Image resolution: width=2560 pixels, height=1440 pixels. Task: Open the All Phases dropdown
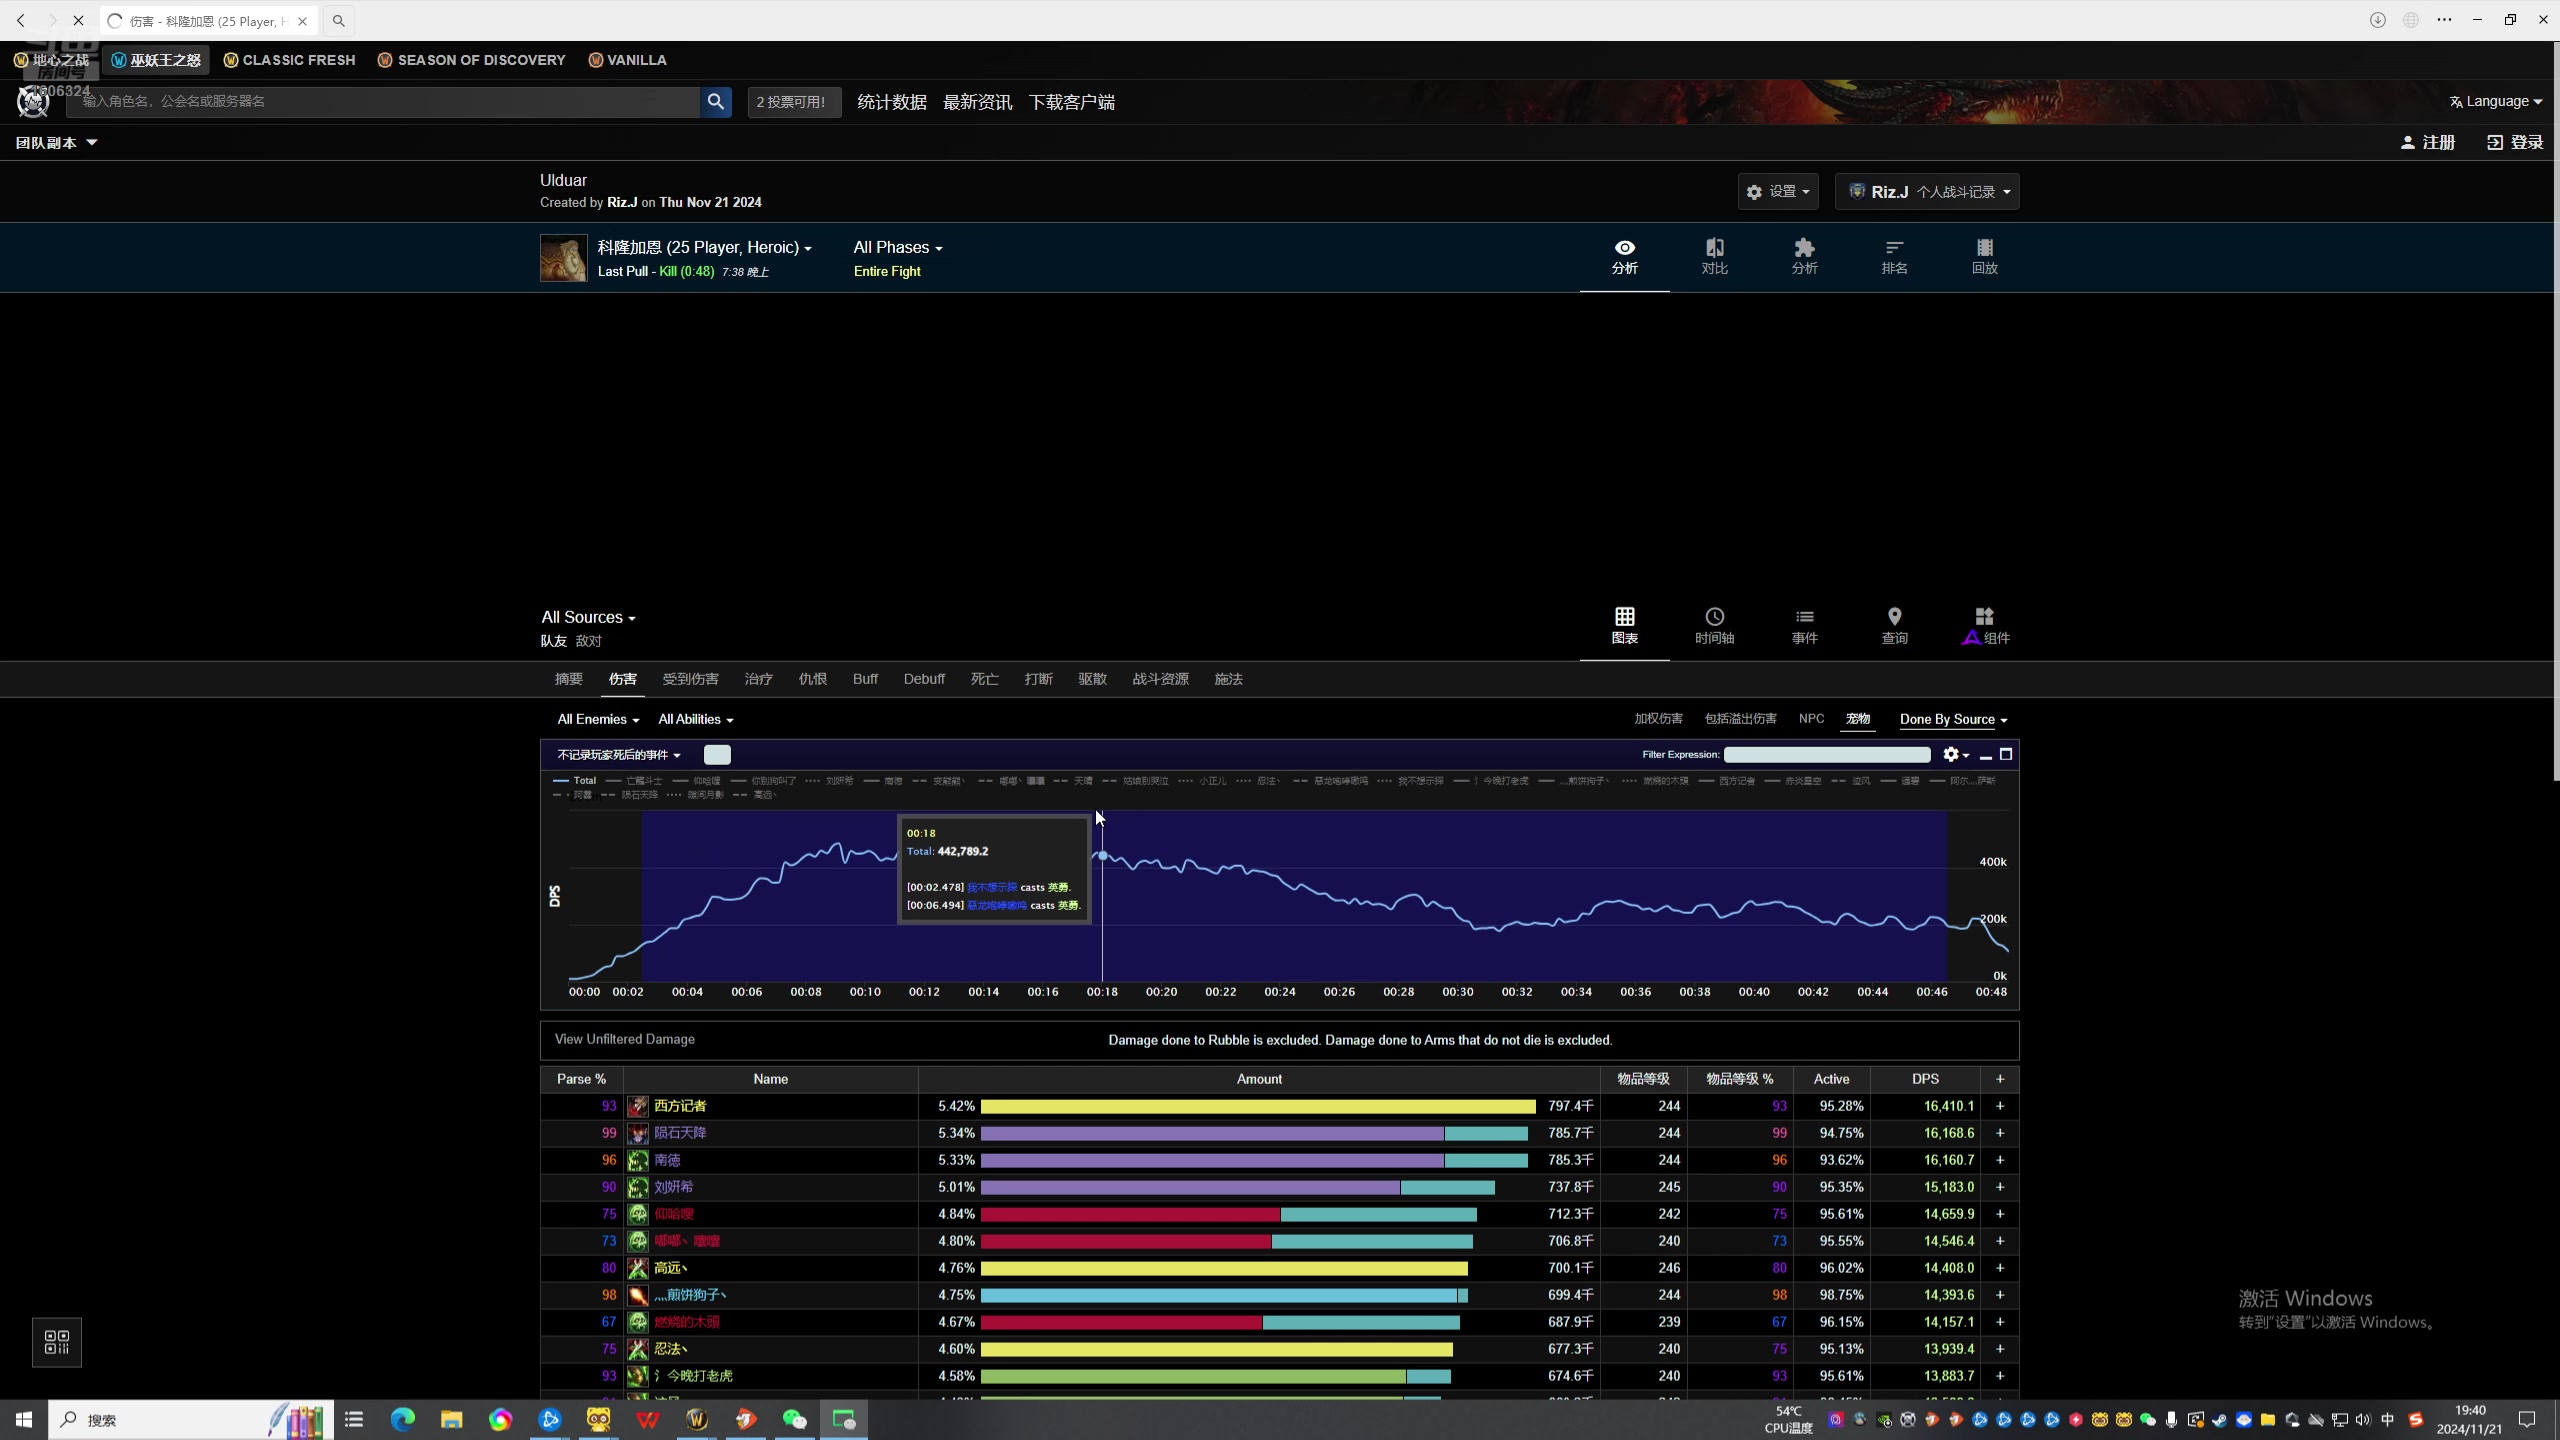click(x=898, y=247)
